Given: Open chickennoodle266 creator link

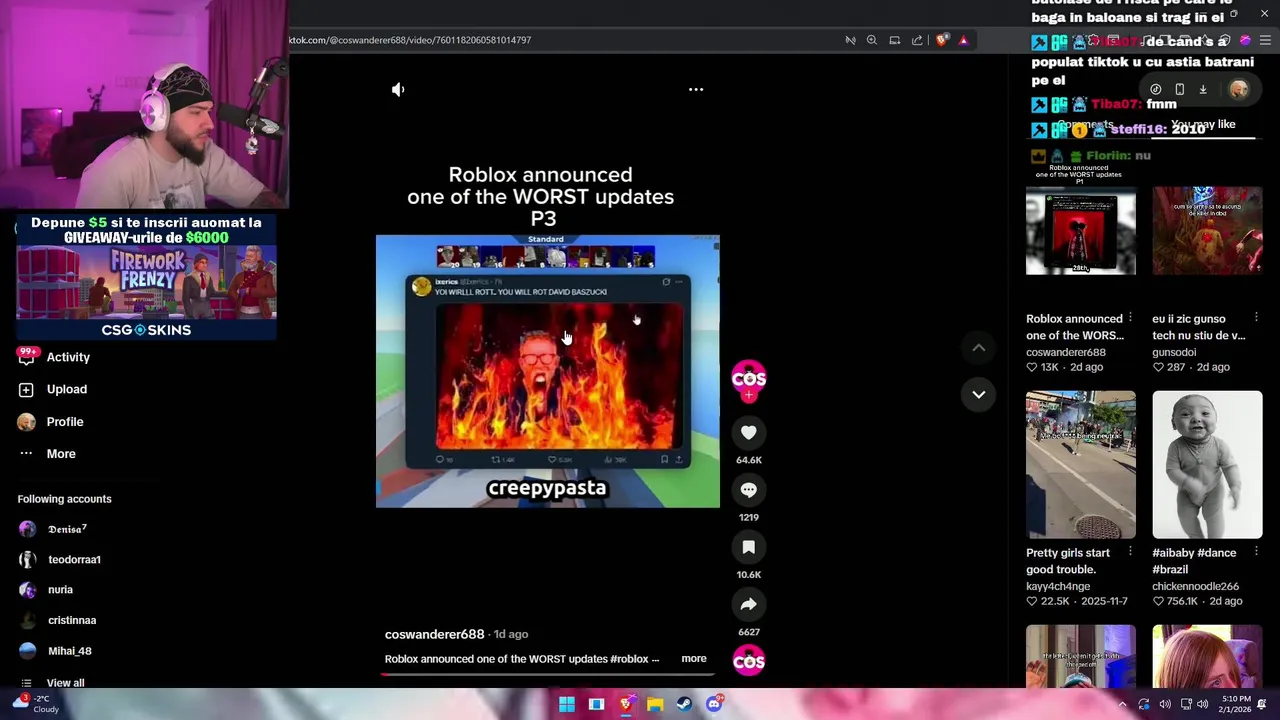Looking at the screenshot, I should click(x=1195, y=586).
